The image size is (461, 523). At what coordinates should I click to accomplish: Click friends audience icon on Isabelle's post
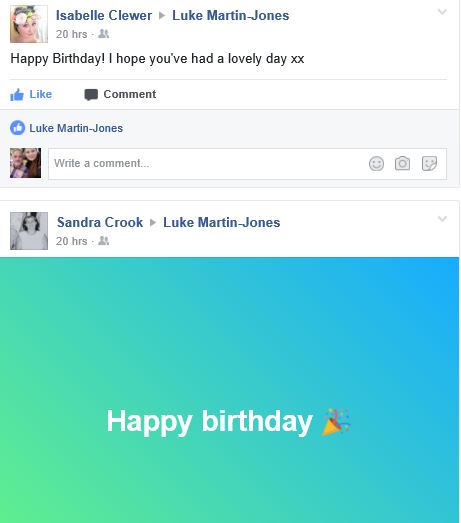[x=103, y=34]
